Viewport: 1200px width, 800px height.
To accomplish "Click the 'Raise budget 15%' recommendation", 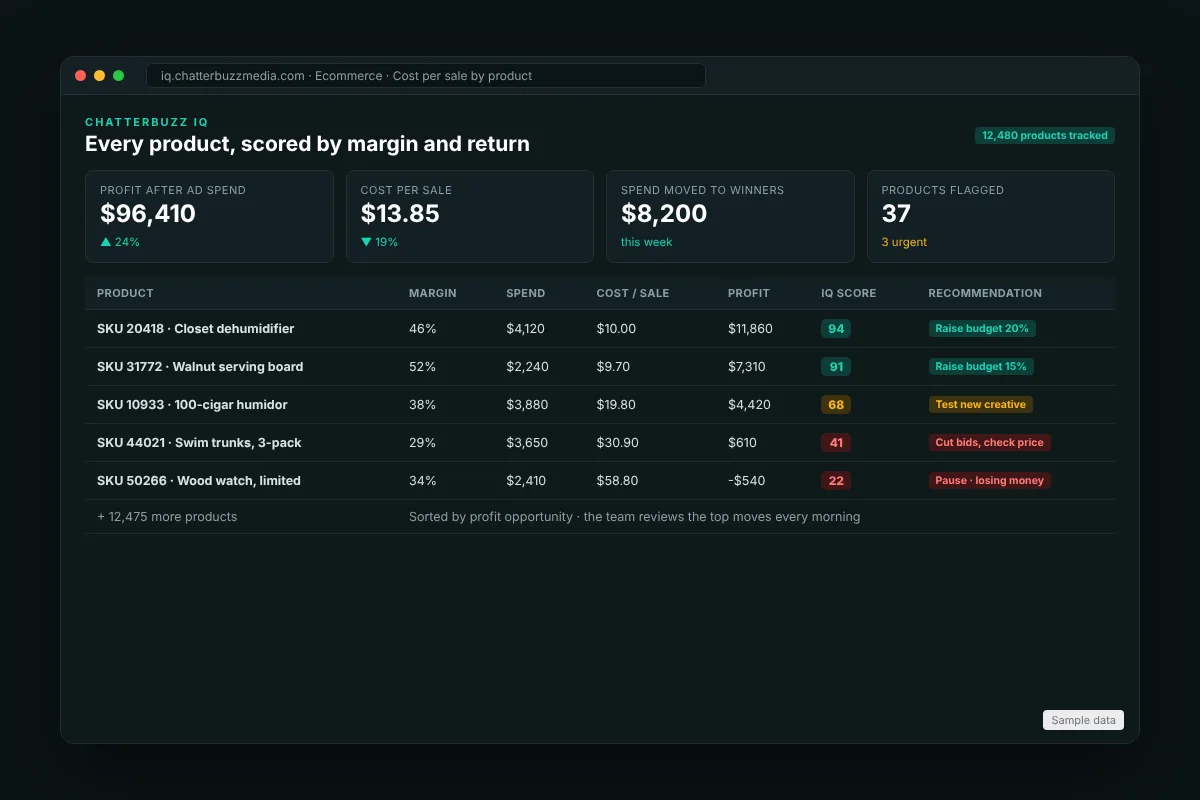I will point(981,367).
